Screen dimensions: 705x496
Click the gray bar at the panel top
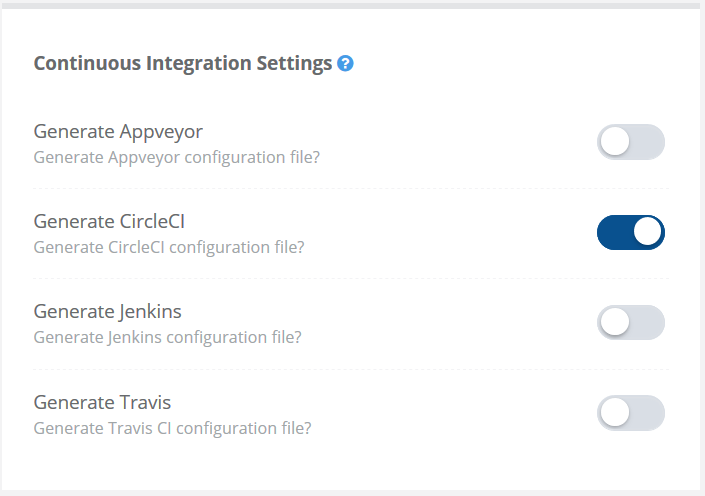pyautogui.click(x=351, y=6)
